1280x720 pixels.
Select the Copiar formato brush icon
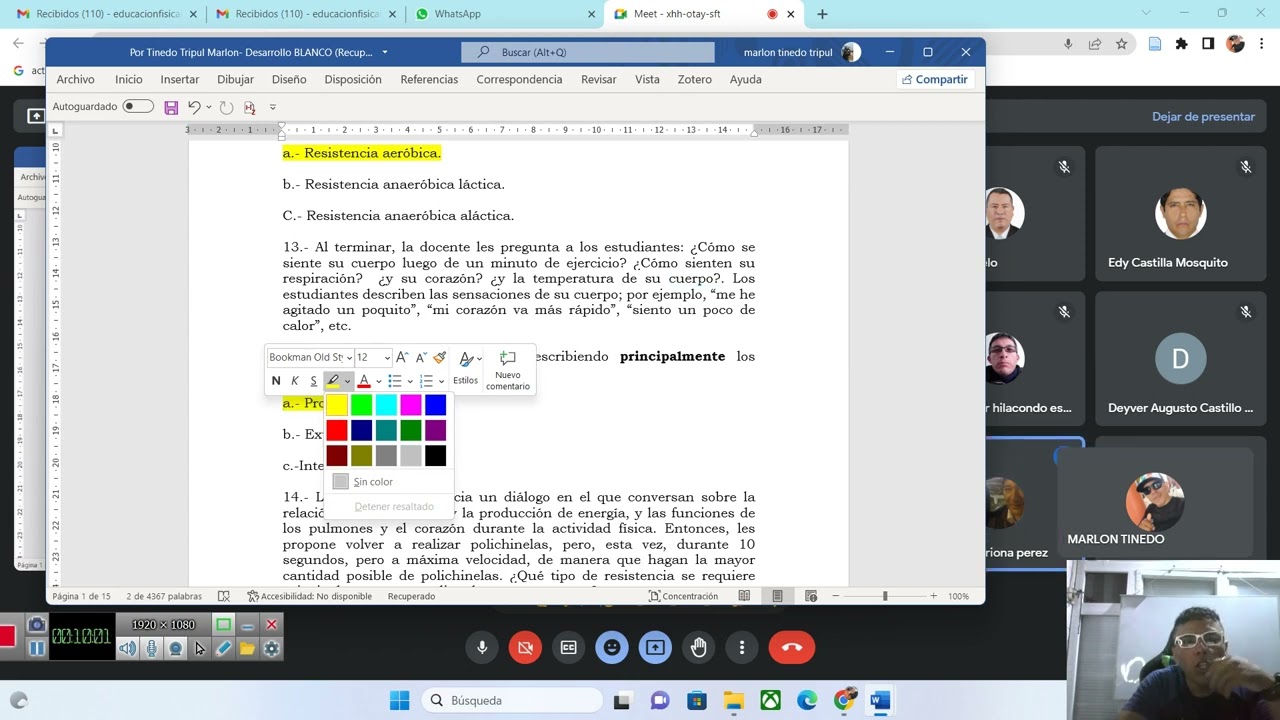pos(439,357)
